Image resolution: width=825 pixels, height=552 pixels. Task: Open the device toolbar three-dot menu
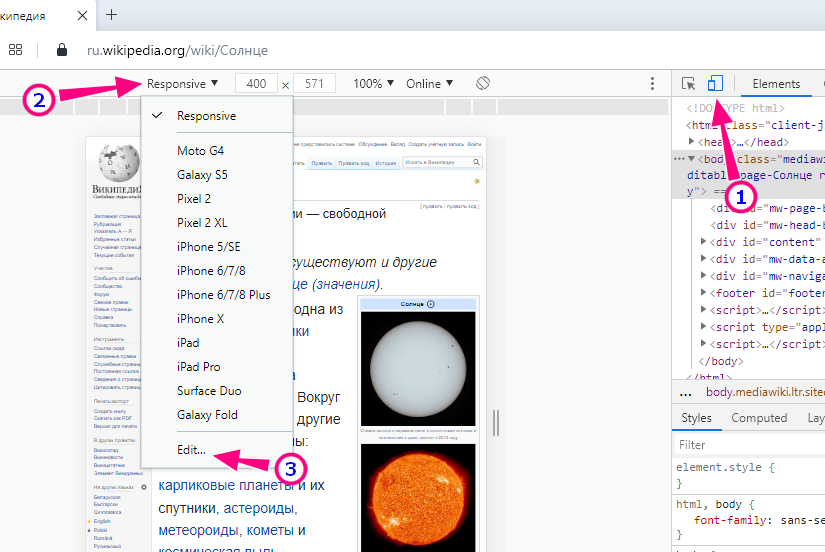click(x=652, y=83)
